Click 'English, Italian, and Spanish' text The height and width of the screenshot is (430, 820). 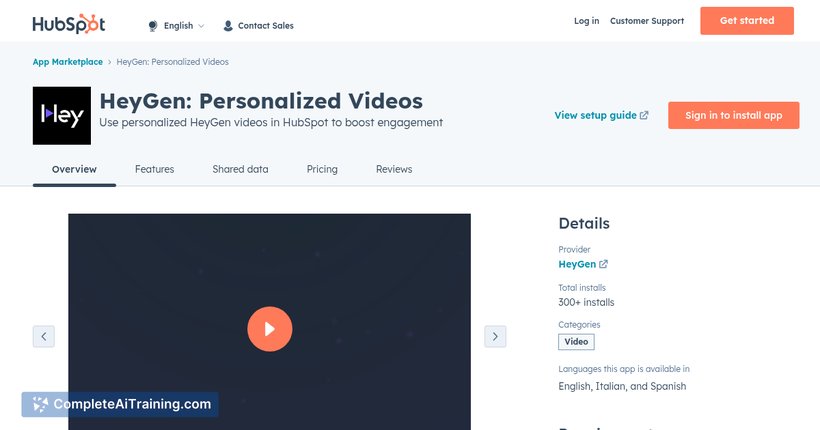pos(622,387)
